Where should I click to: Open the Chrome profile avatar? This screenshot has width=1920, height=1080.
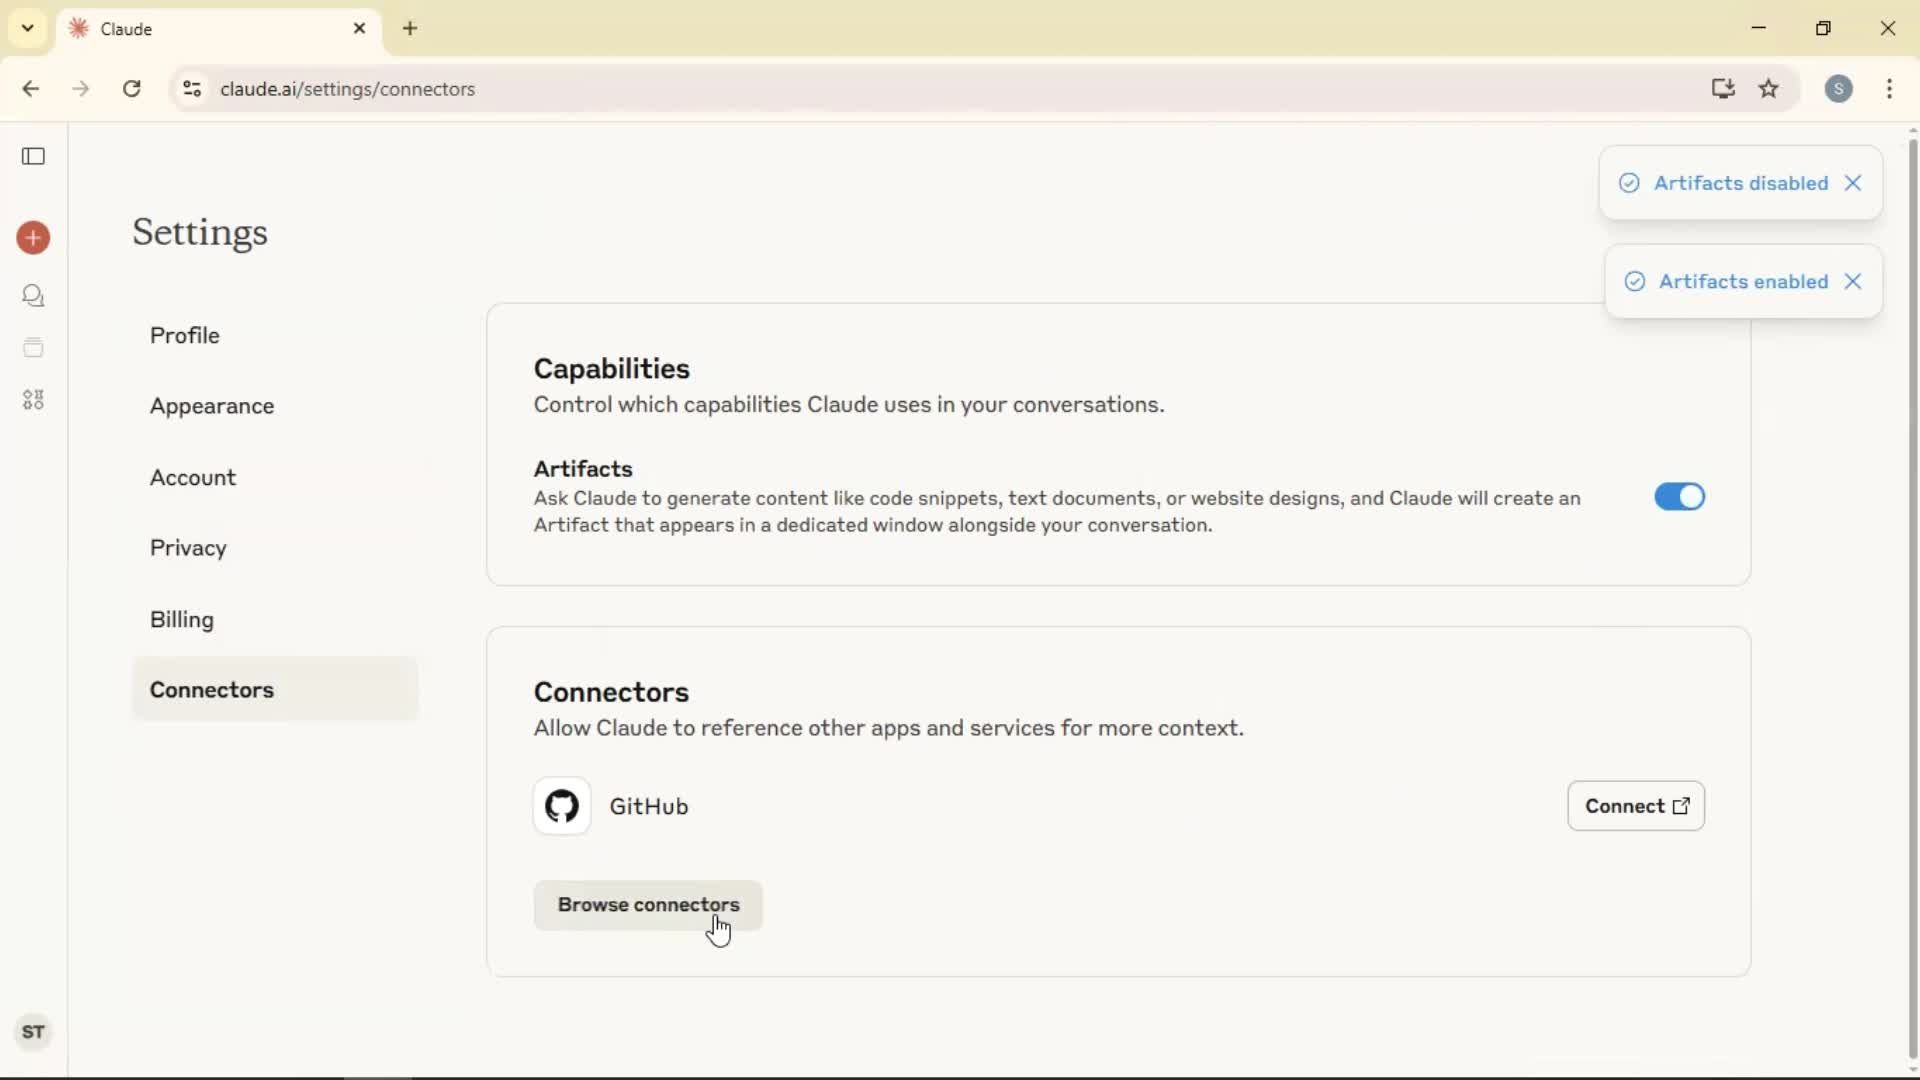[1839, 89]
